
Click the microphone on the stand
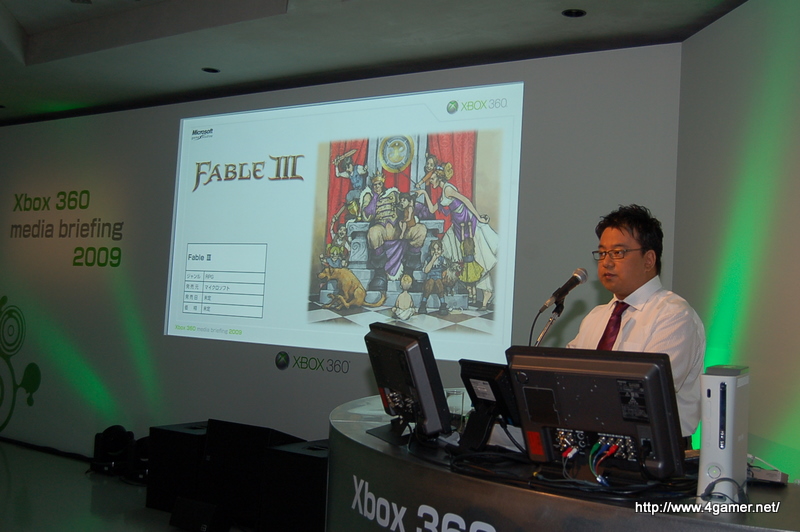tap(564, 289)
